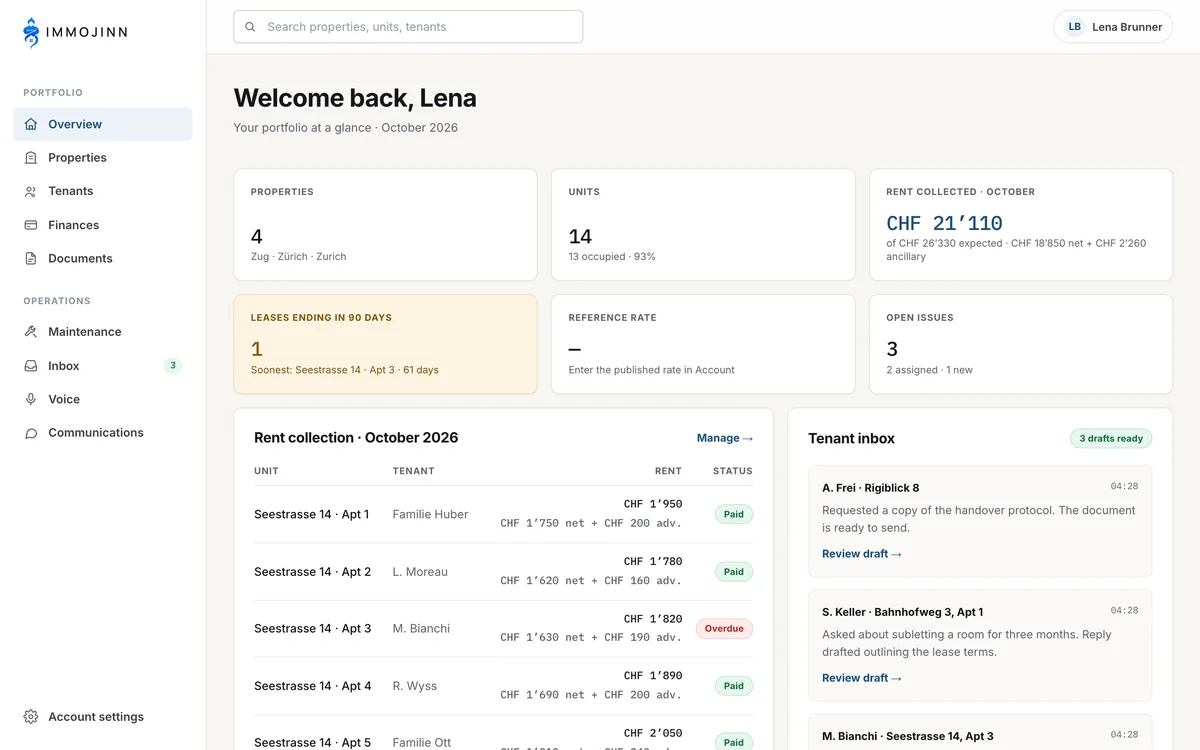Open the Maintenance section
Screen dimensions: 1200x750
(x=102, y=332)
